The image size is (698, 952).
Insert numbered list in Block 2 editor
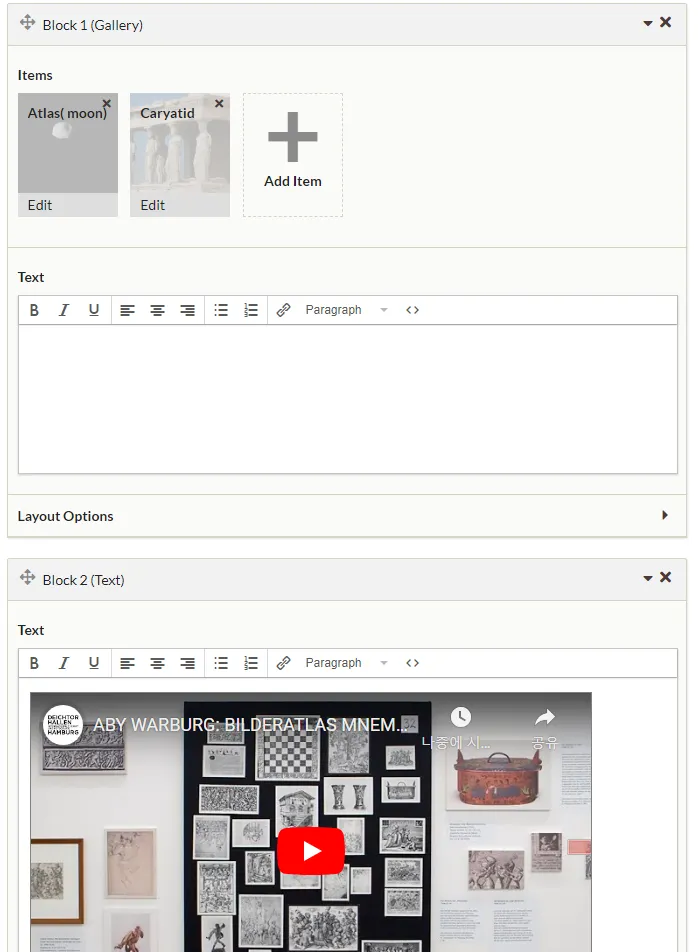point(251,663)
